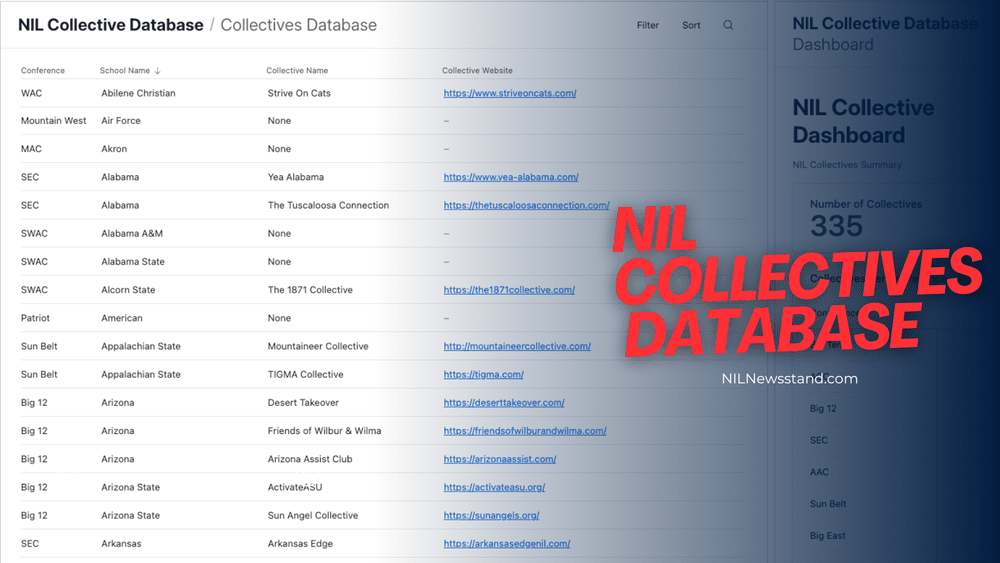Viewport: 1000px width, 563px height.
Task: Click the Collective Name column header
Action: pos(297,71)
